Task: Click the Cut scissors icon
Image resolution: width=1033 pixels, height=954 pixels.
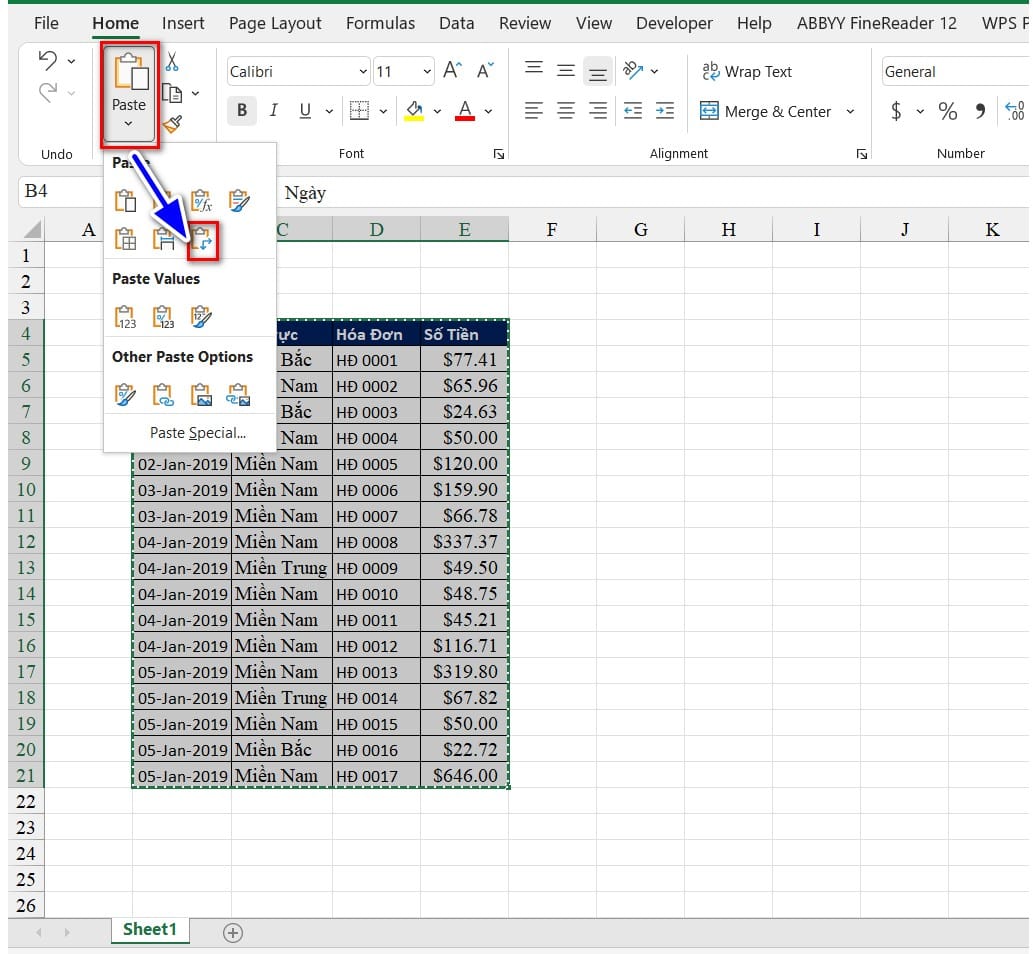Action: coord(172,63)
